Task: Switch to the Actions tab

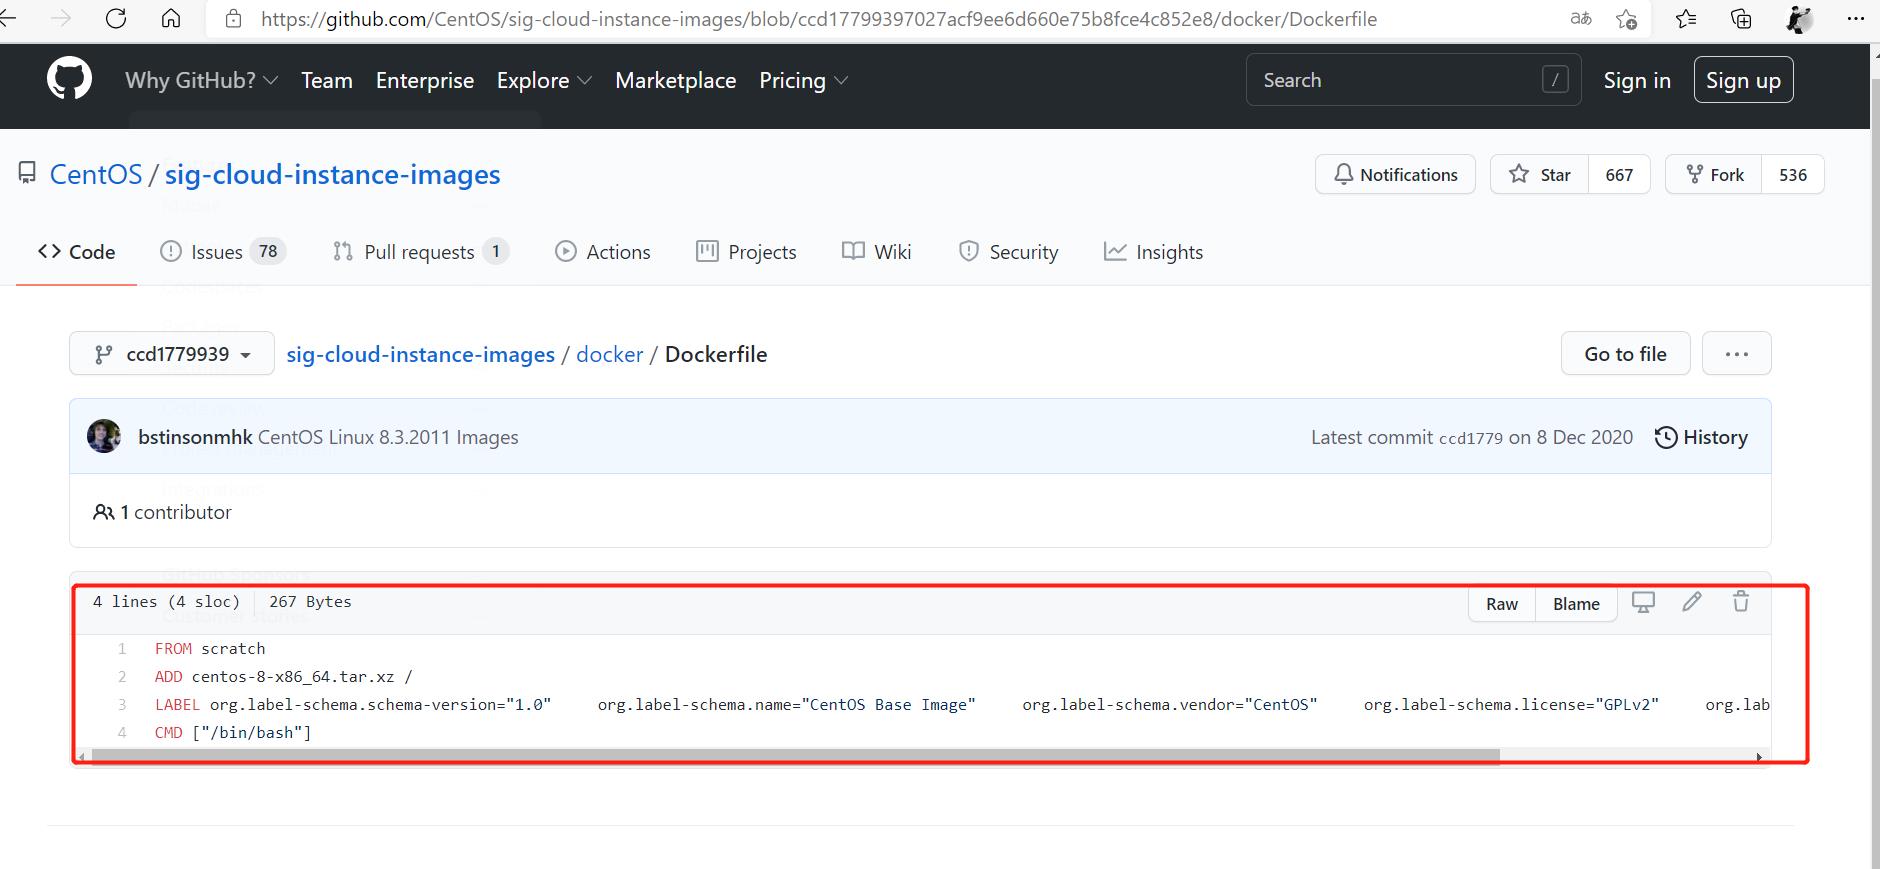Action: tap(603, 252)
